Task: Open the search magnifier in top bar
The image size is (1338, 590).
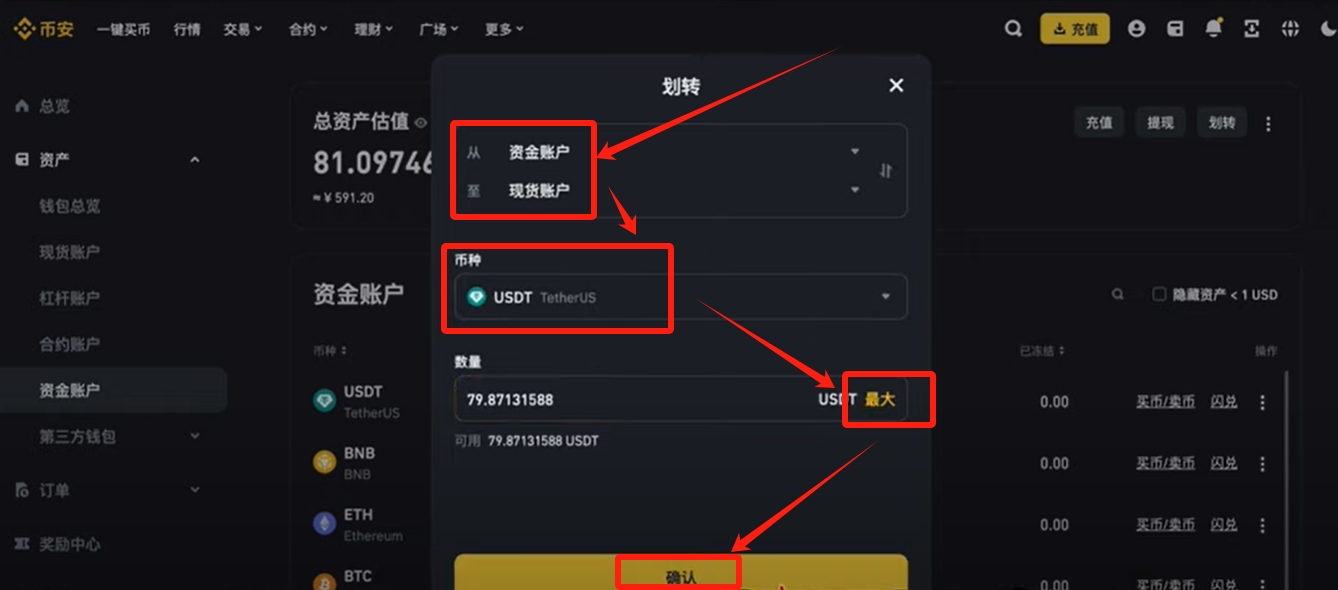Action: pyautogui.click(x=1013, y=29)
